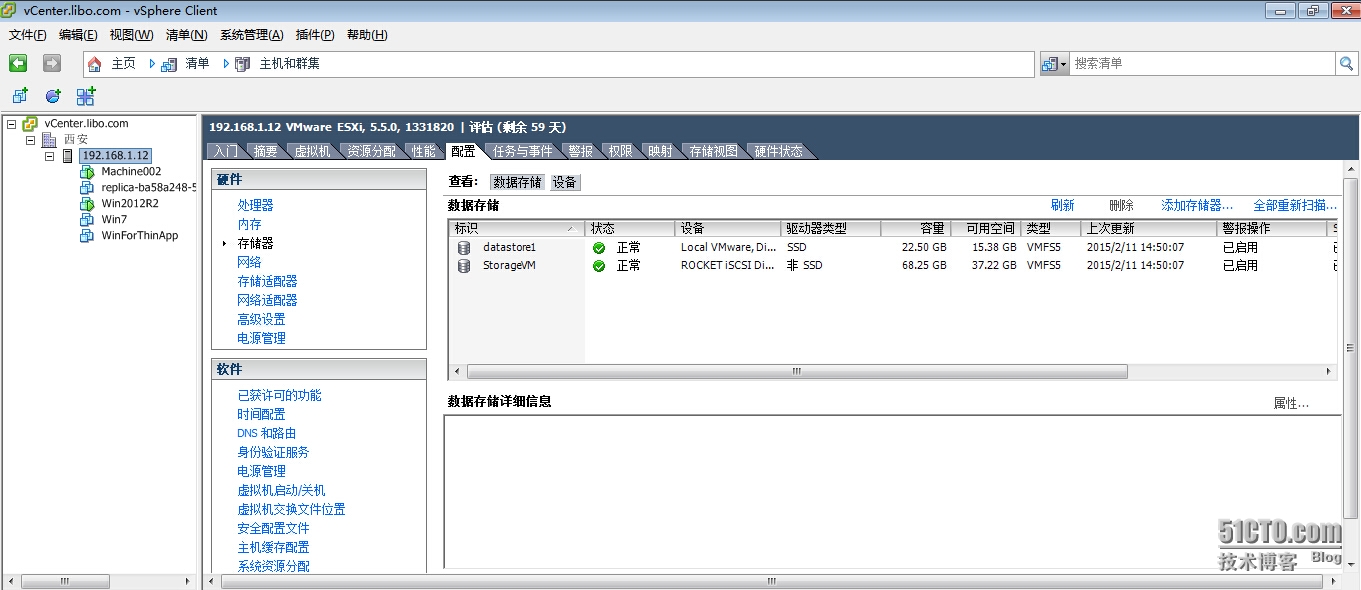Click the third toolbar icon with green plus

(x=86, y=96)
